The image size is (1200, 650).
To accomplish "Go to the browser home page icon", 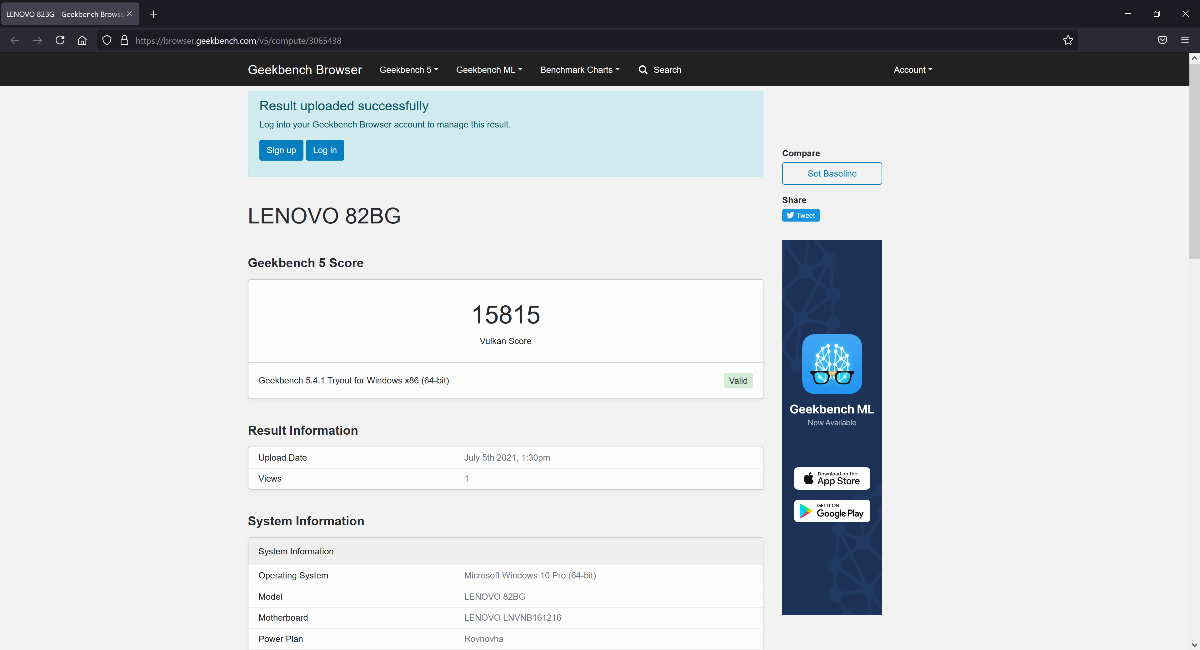I will [82, 40].
